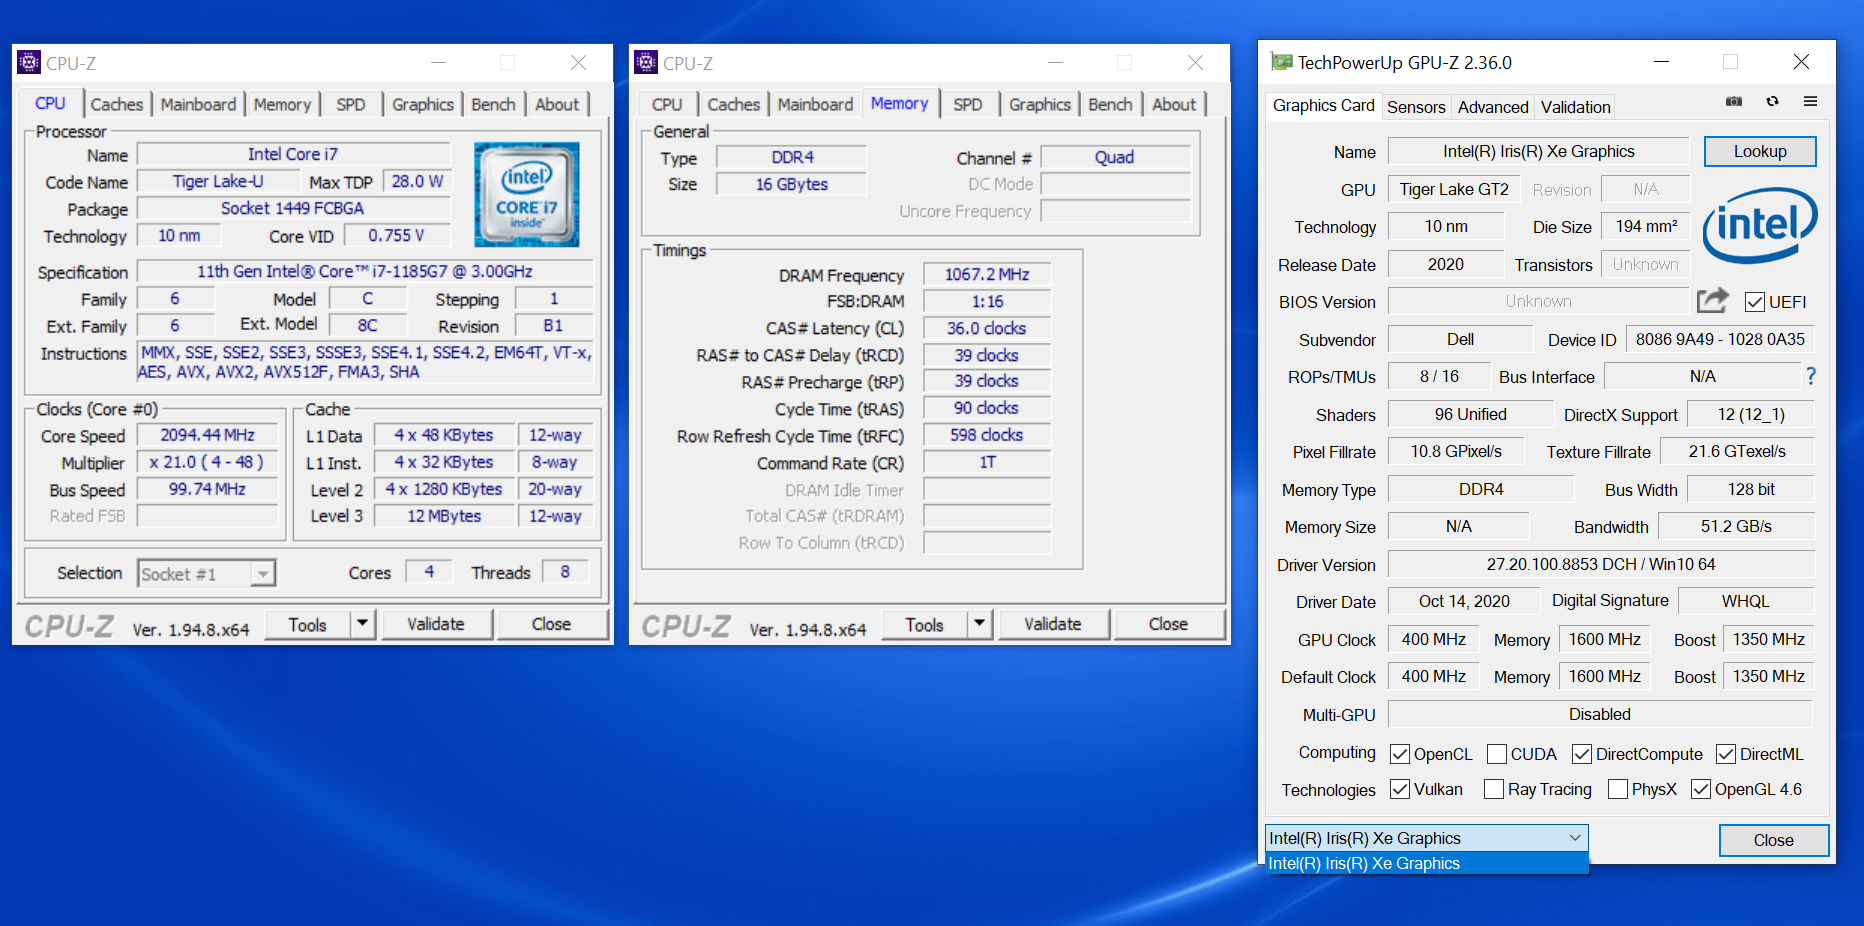Click the Multiplier x 21.0 value
The image size is (1864, 926).
click(208, 462)
